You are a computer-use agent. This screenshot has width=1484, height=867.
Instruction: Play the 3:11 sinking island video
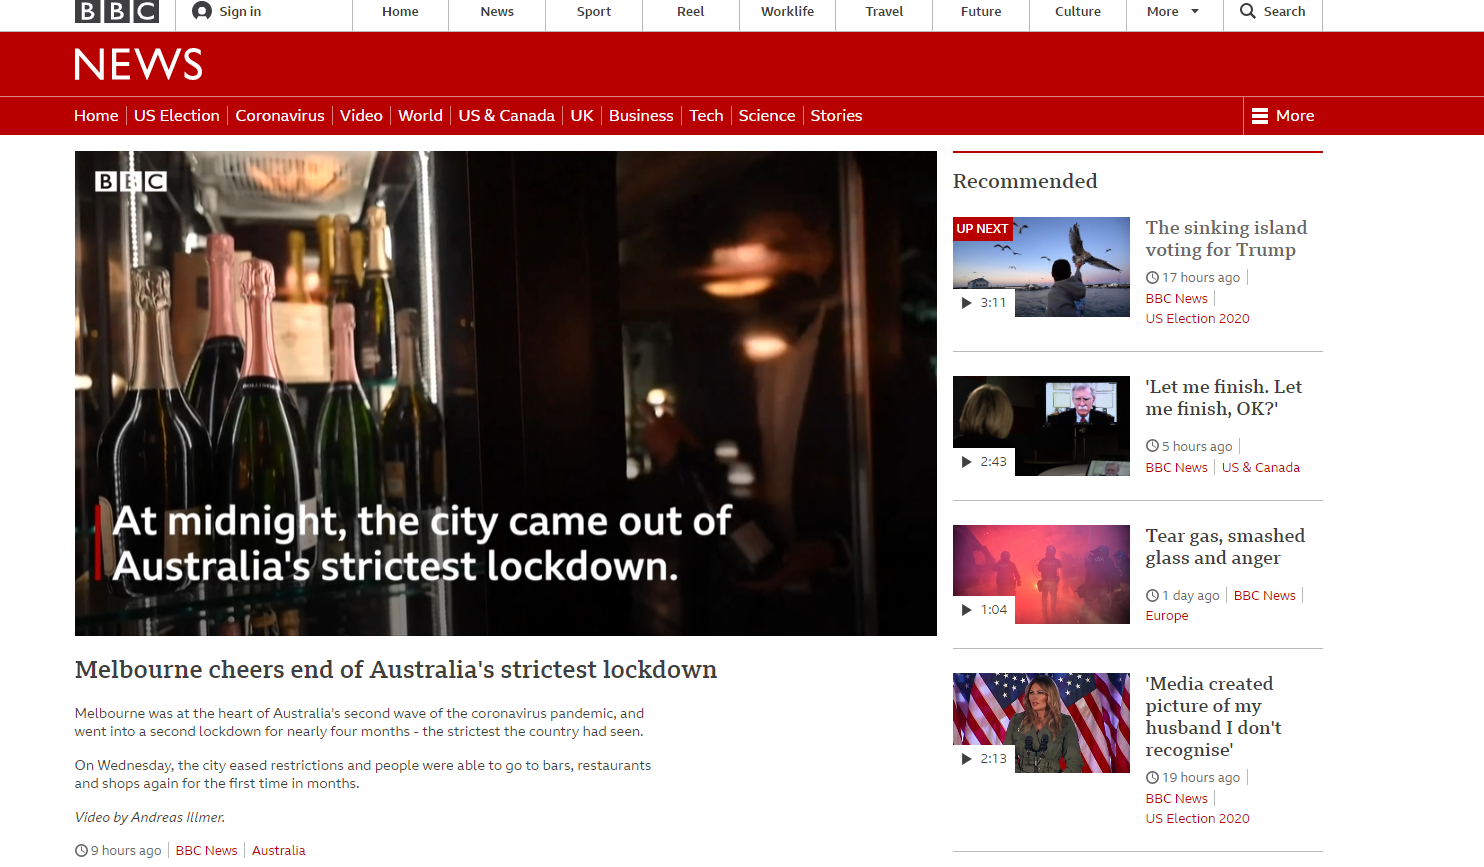[1041, 267]
